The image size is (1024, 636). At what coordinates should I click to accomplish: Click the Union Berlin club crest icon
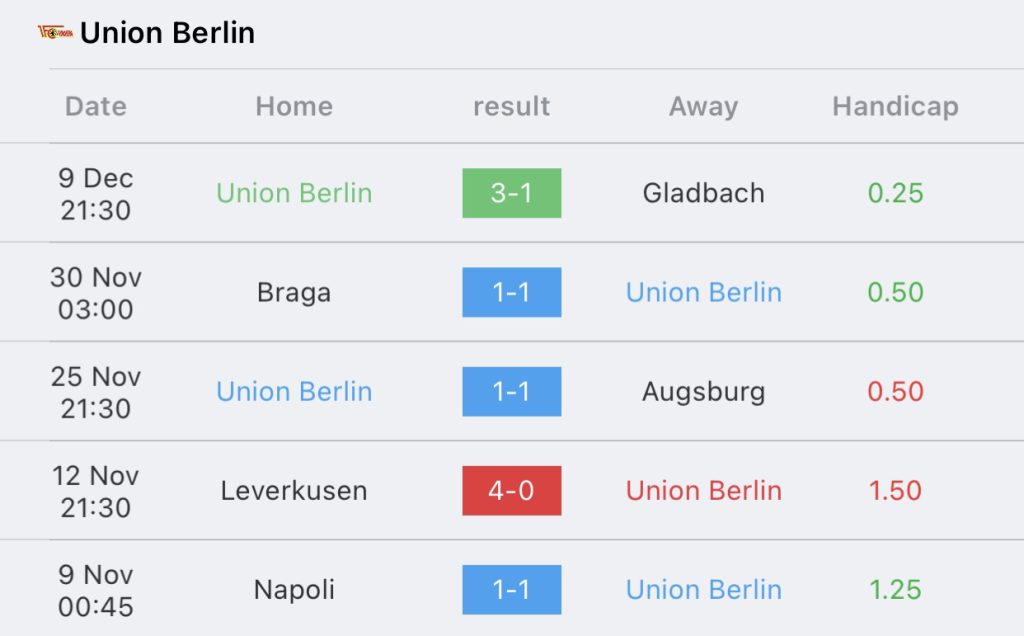(x=55, y=32)
